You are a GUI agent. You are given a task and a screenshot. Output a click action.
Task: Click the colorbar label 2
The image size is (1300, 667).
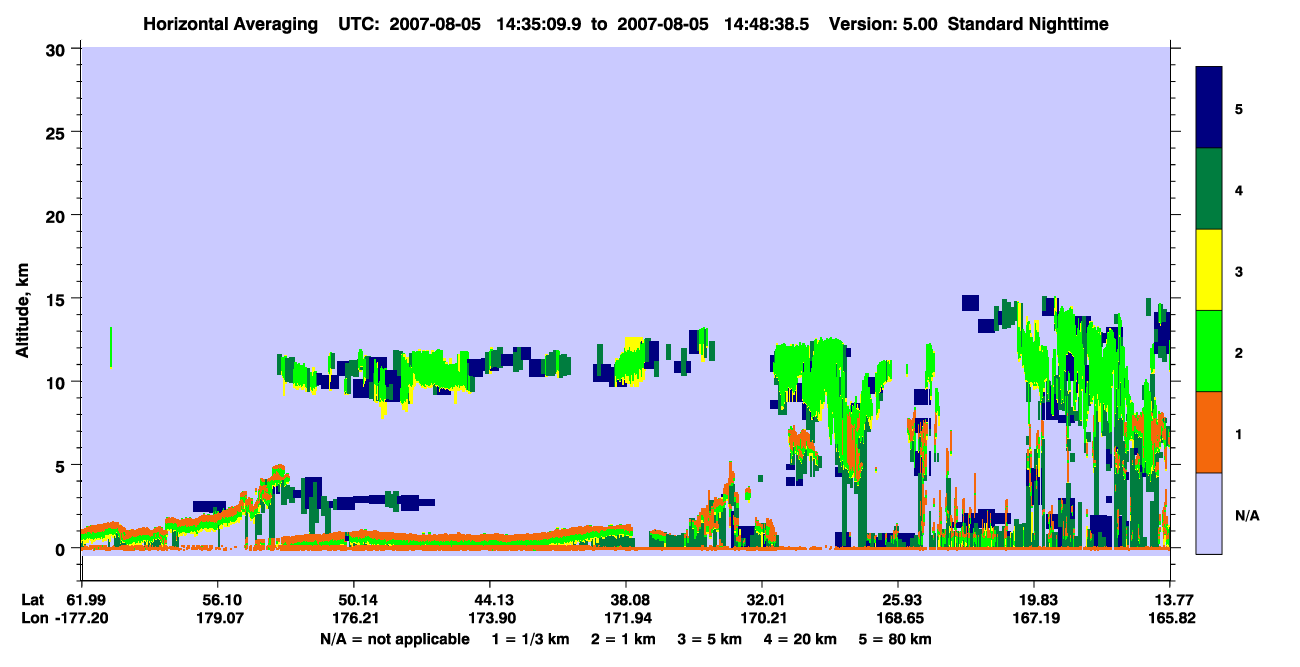click(1239, 352)
